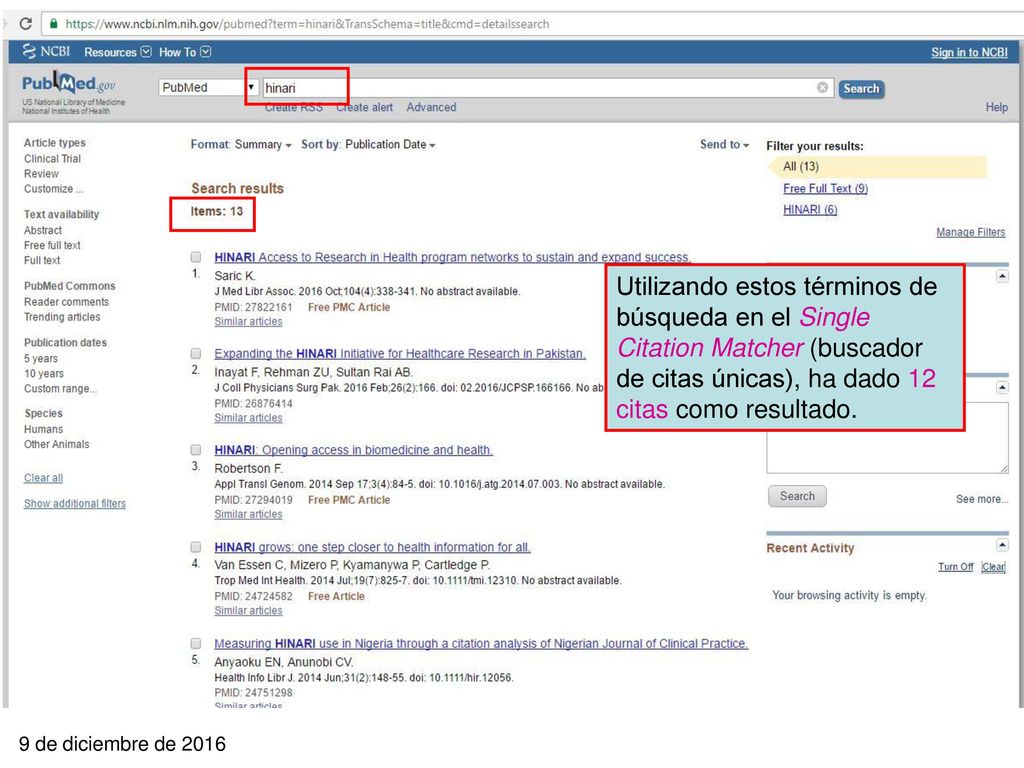Click Similar articles under PMID 27294019
Screen dimensions: 1024x768
tap(248, 515)
